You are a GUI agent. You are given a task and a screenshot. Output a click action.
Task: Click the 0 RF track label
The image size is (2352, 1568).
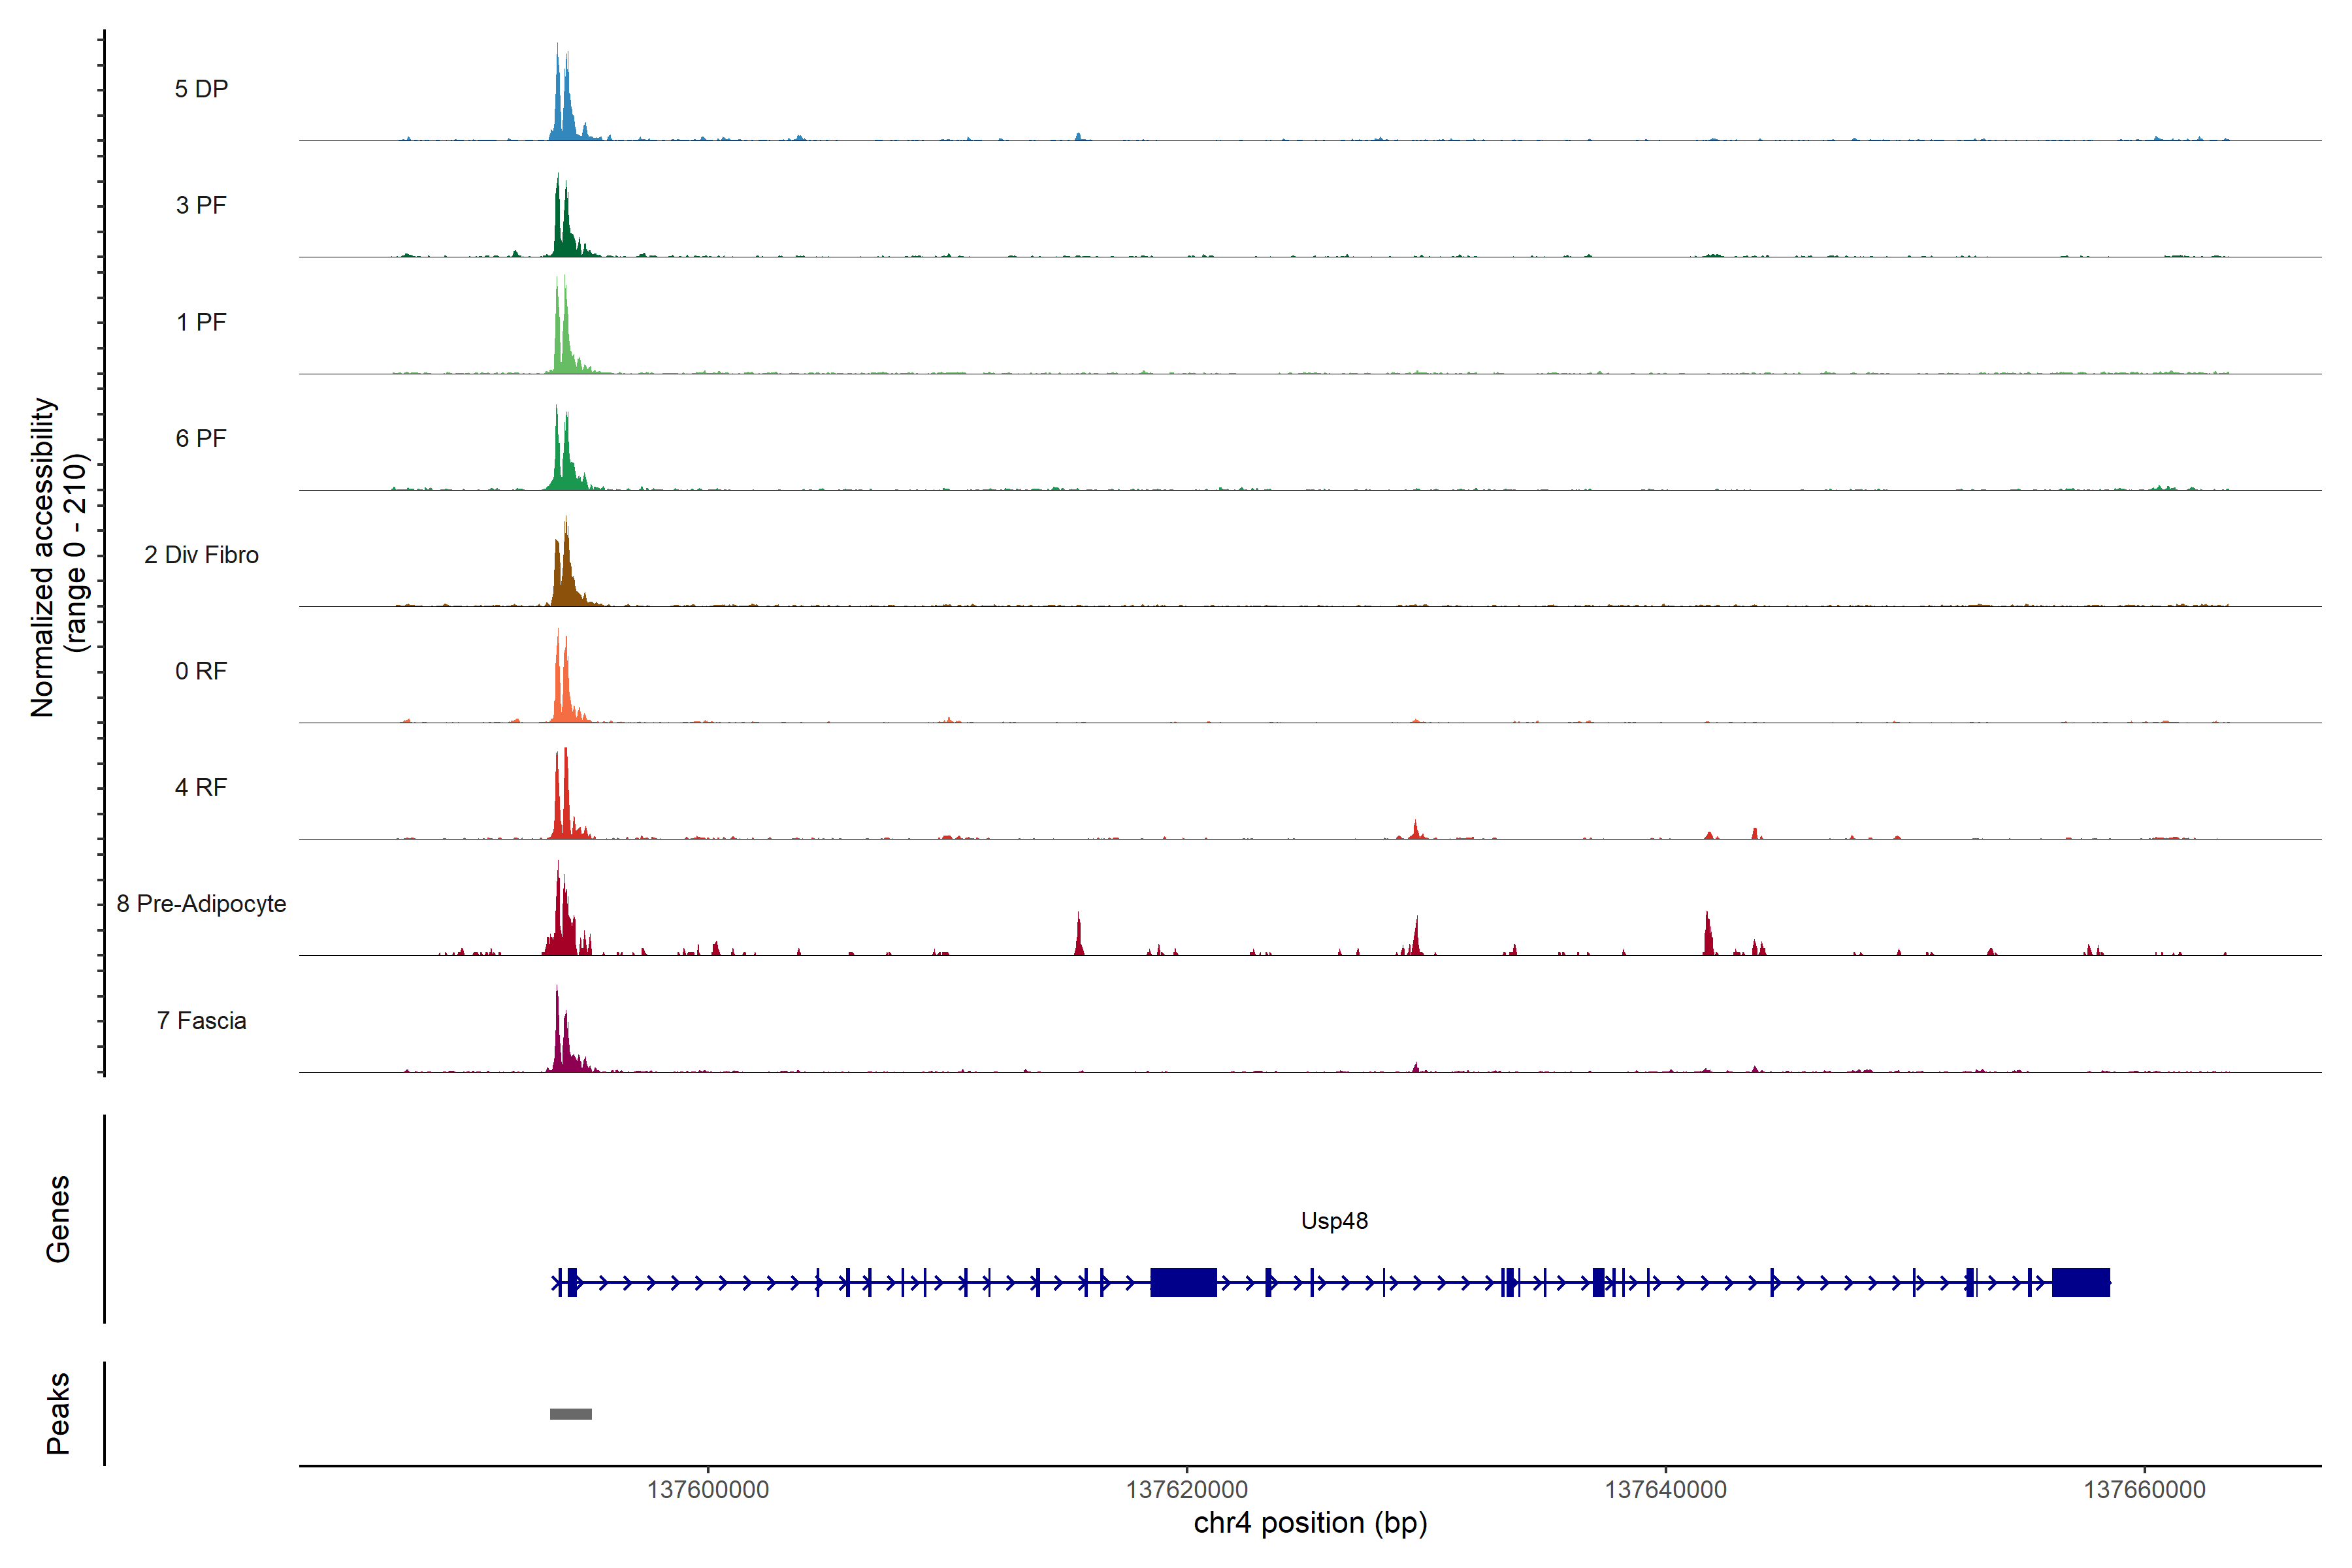(x=201, y=671)
